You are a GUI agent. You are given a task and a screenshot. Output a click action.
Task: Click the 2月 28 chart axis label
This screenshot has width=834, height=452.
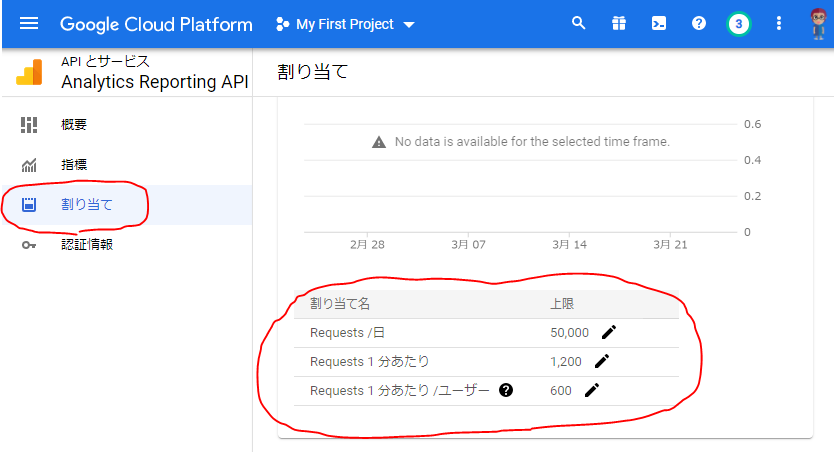pos(367,245)
